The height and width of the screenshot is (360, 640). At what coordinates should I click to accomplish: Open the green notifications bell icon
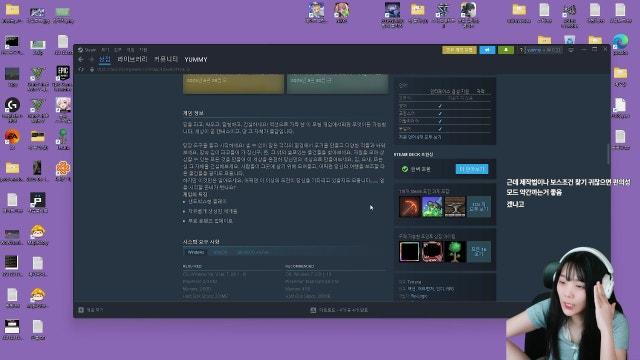point(506,50)
